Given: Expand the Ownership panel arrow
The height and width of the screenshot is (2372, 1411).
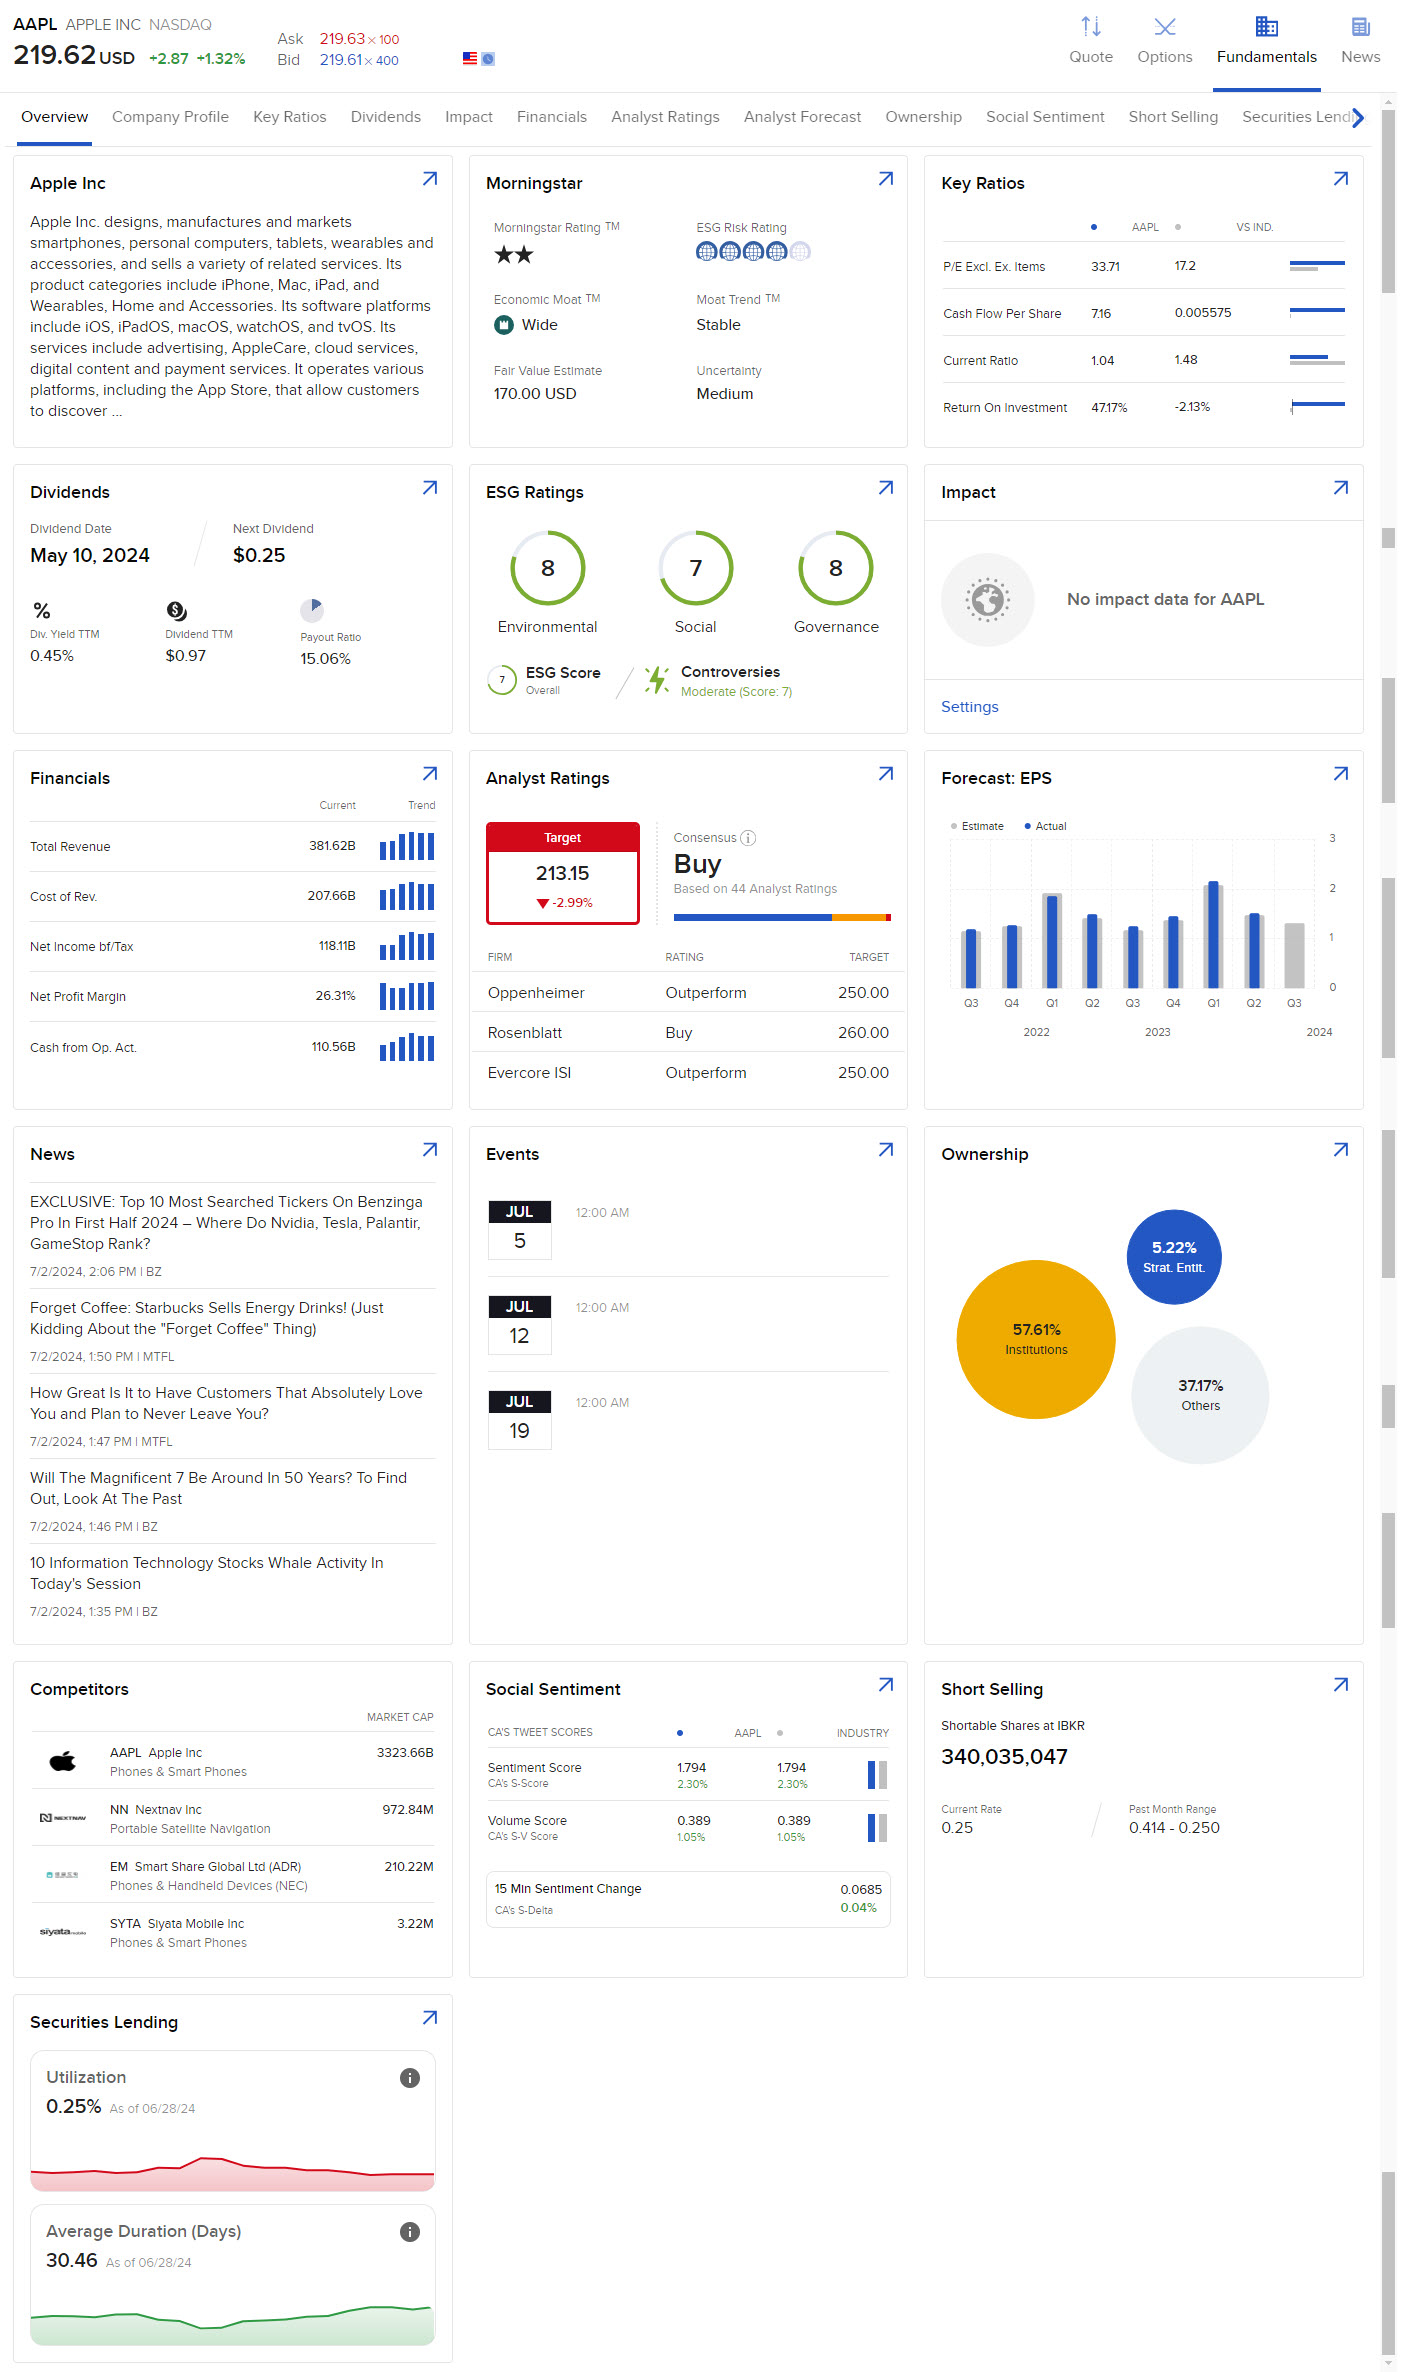Looking at the screenshot, I should click(1341, 1150).
